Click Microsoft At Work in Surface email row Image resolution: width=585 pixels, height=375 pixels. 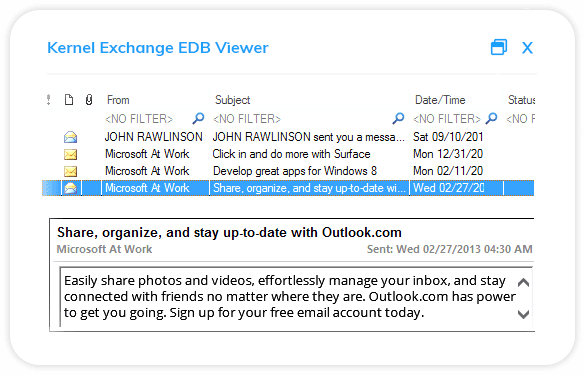pos(147,154)
